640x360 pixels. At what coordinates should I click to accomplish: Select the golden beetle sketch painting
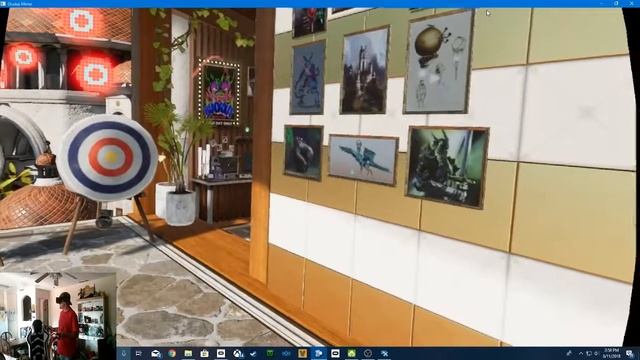(438, 61)
